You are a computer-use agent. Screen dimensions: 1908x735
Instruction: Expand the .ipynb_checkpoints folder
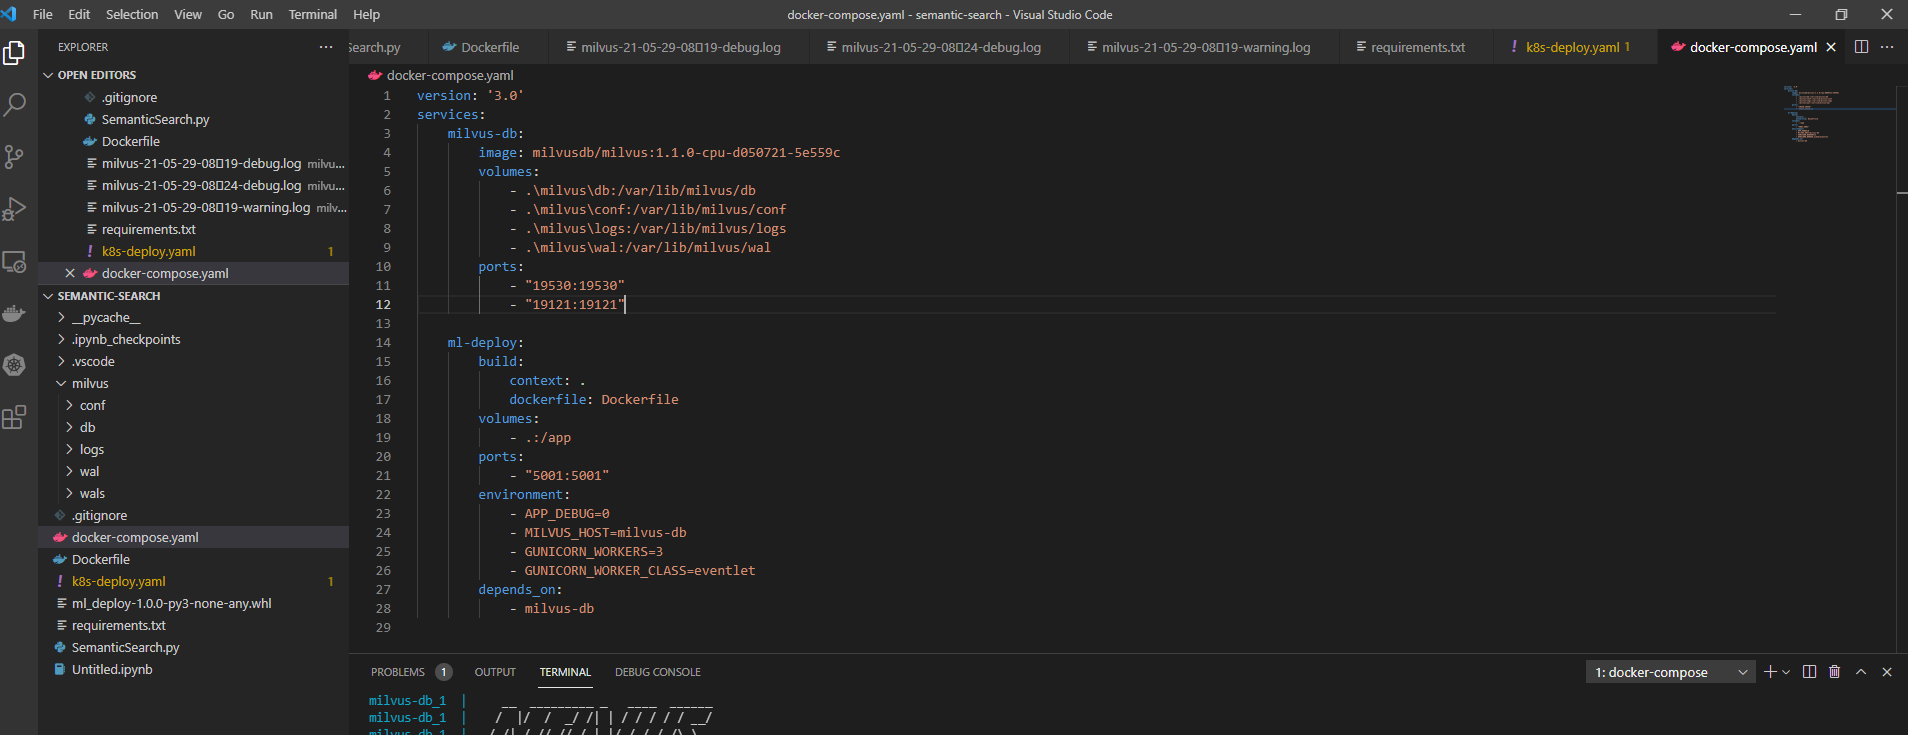(61, 339)
